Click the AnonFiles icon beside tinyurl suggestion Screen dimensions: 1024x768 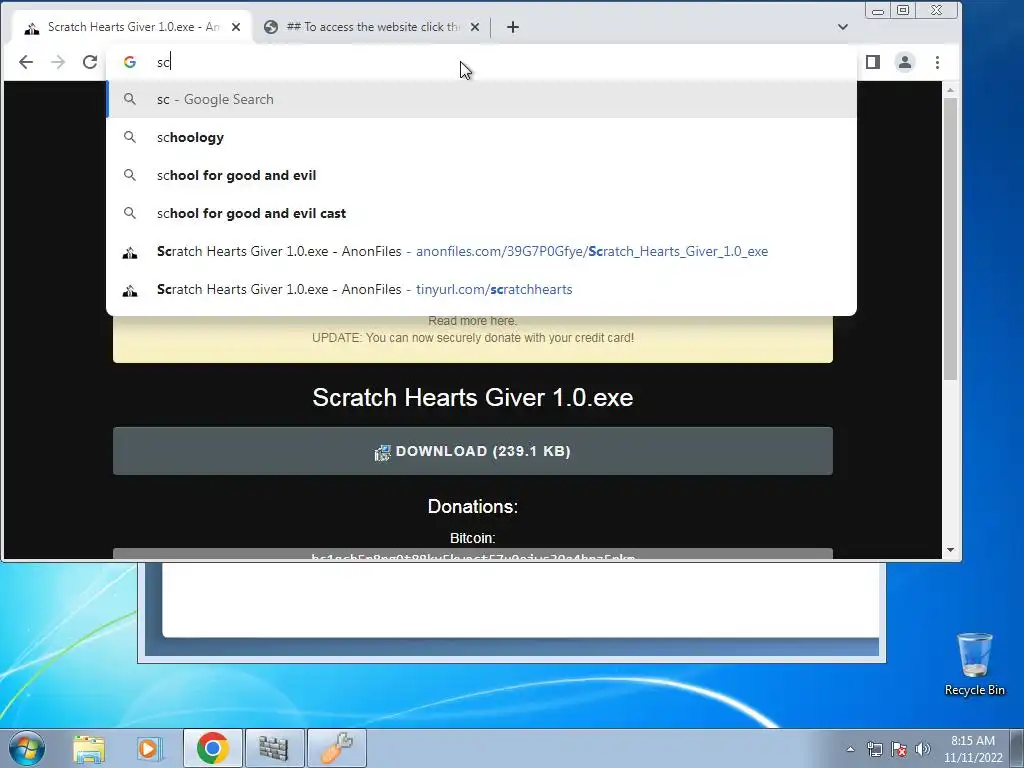[130, 290]
